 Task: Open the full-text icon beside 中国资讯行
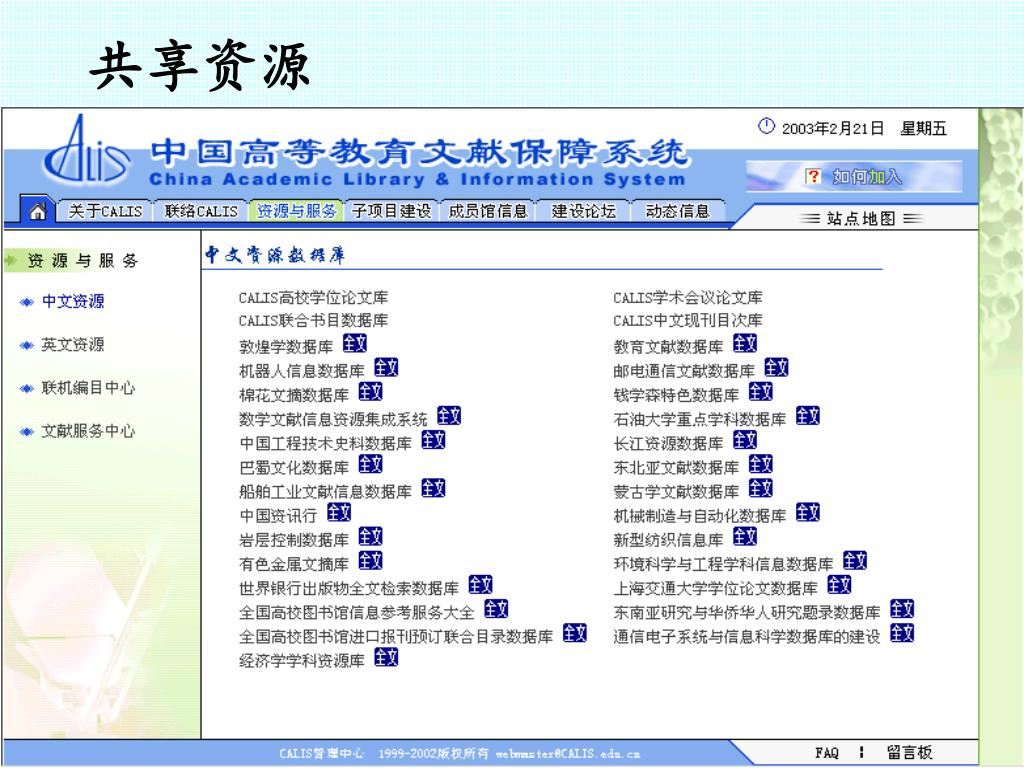click(339, 513)
